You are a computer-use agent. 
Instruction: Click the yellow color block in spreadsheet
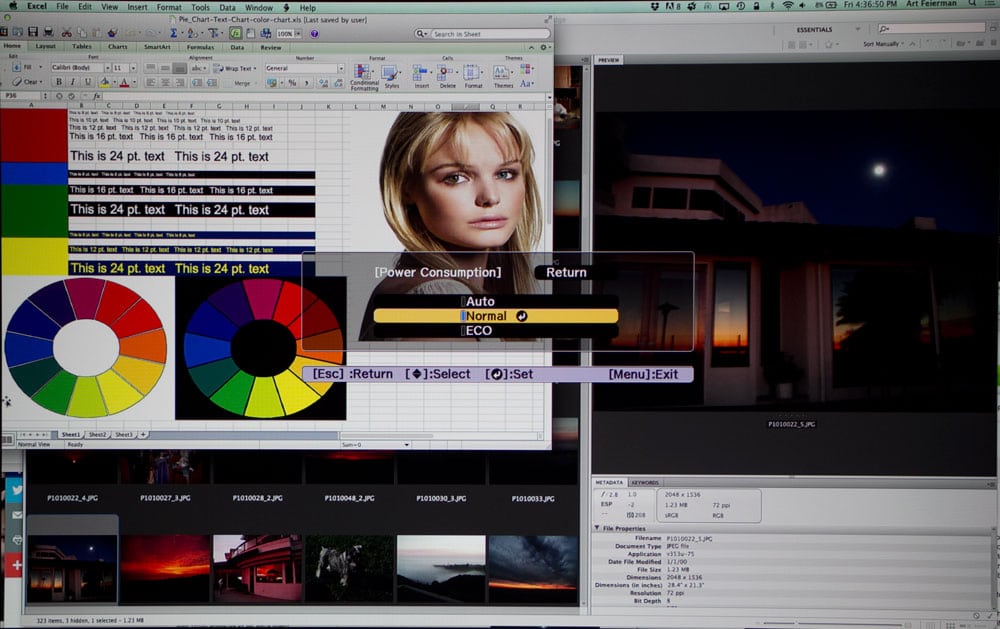point(34,256)
